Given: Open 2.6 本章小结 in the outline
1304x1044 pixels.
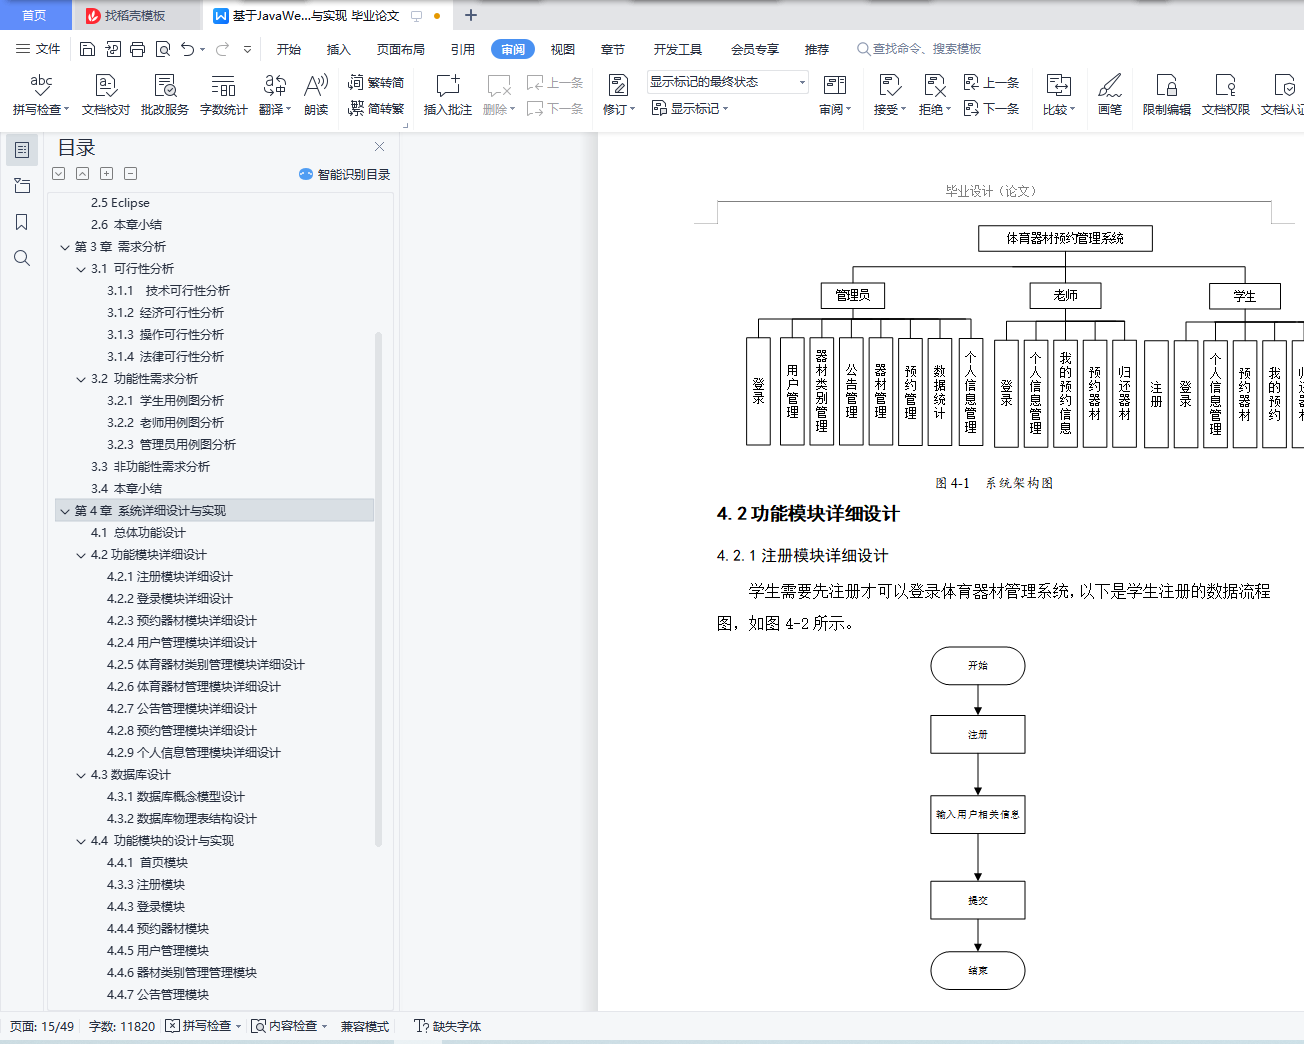Looking at the screenshot, I should pyautogui.click(x=126, y=225).
